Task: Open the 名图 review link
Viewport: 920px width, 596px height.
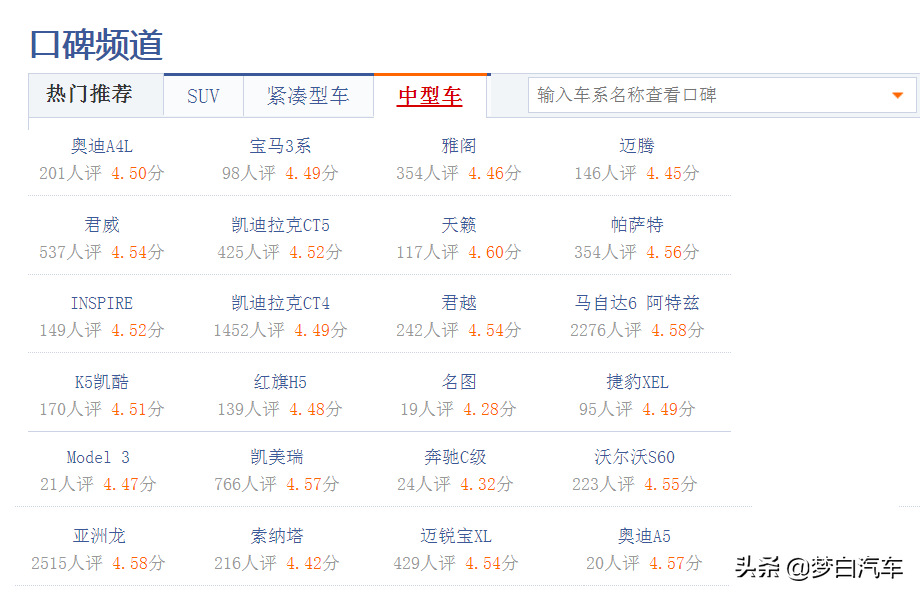Action: pyautogui.click(x=459, y=382)
